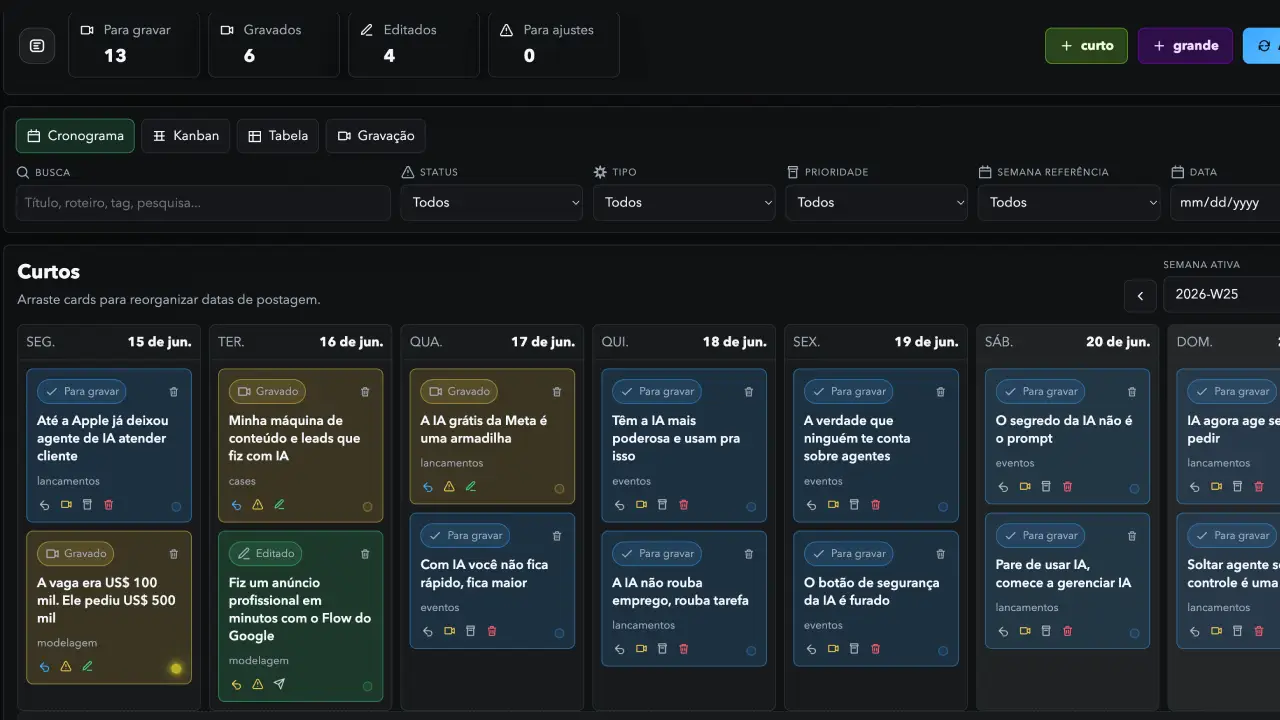Open the Semana Ativa 2026-W25 selector
The height and width of the screenshot is (720, 1280).
coord(1221,295)
